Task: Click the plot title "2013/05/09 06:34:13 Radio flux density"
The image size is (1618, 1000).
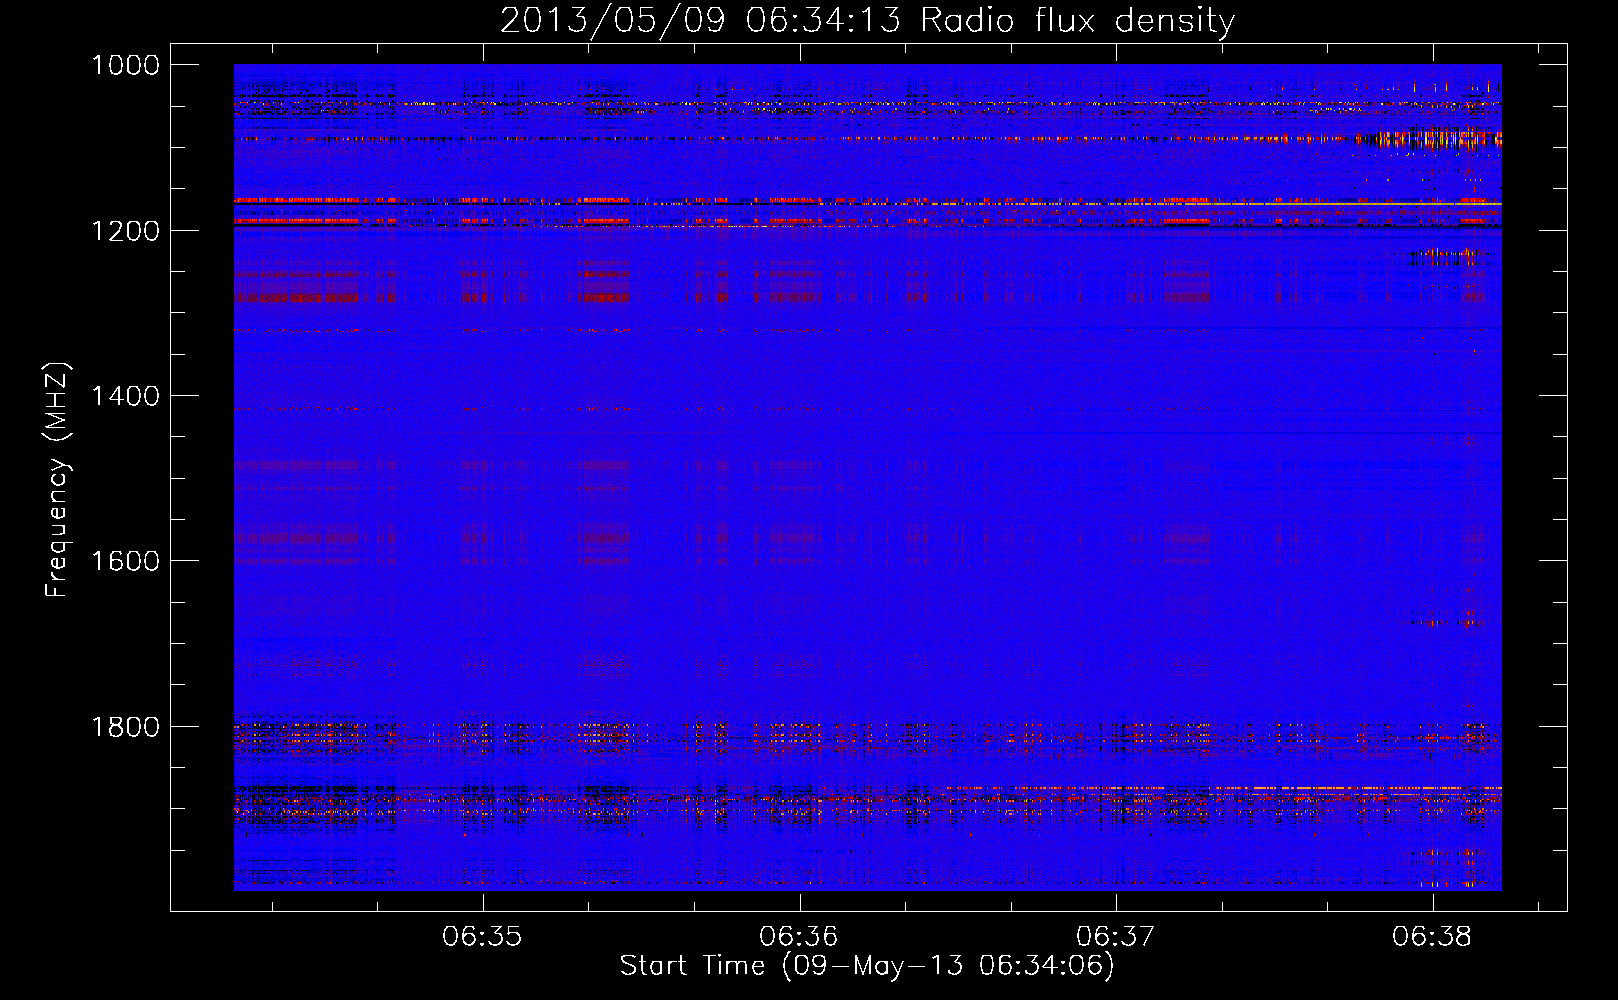Action: [x=867, y=21]
